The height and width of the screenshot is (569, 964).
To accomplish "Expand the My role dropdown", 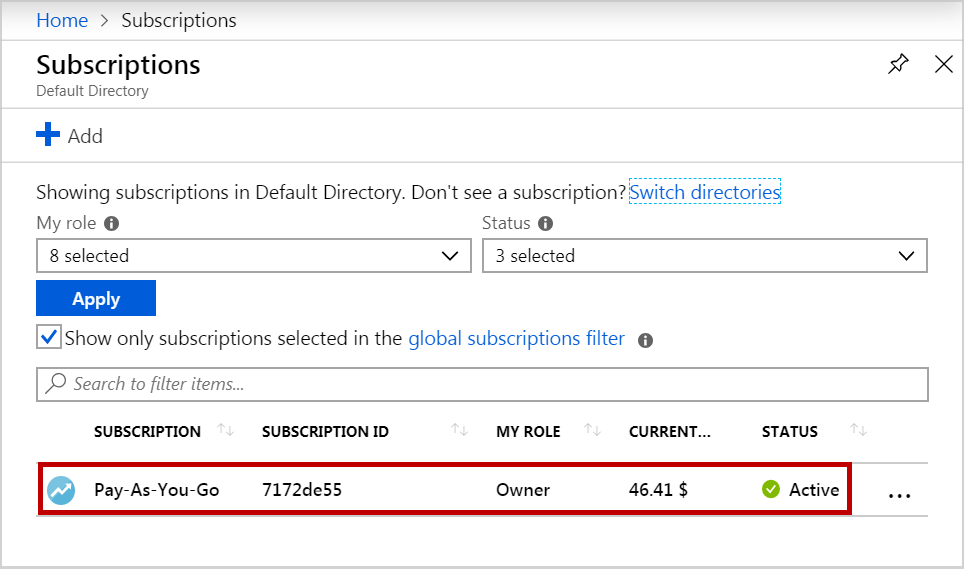I will (253, 256).
